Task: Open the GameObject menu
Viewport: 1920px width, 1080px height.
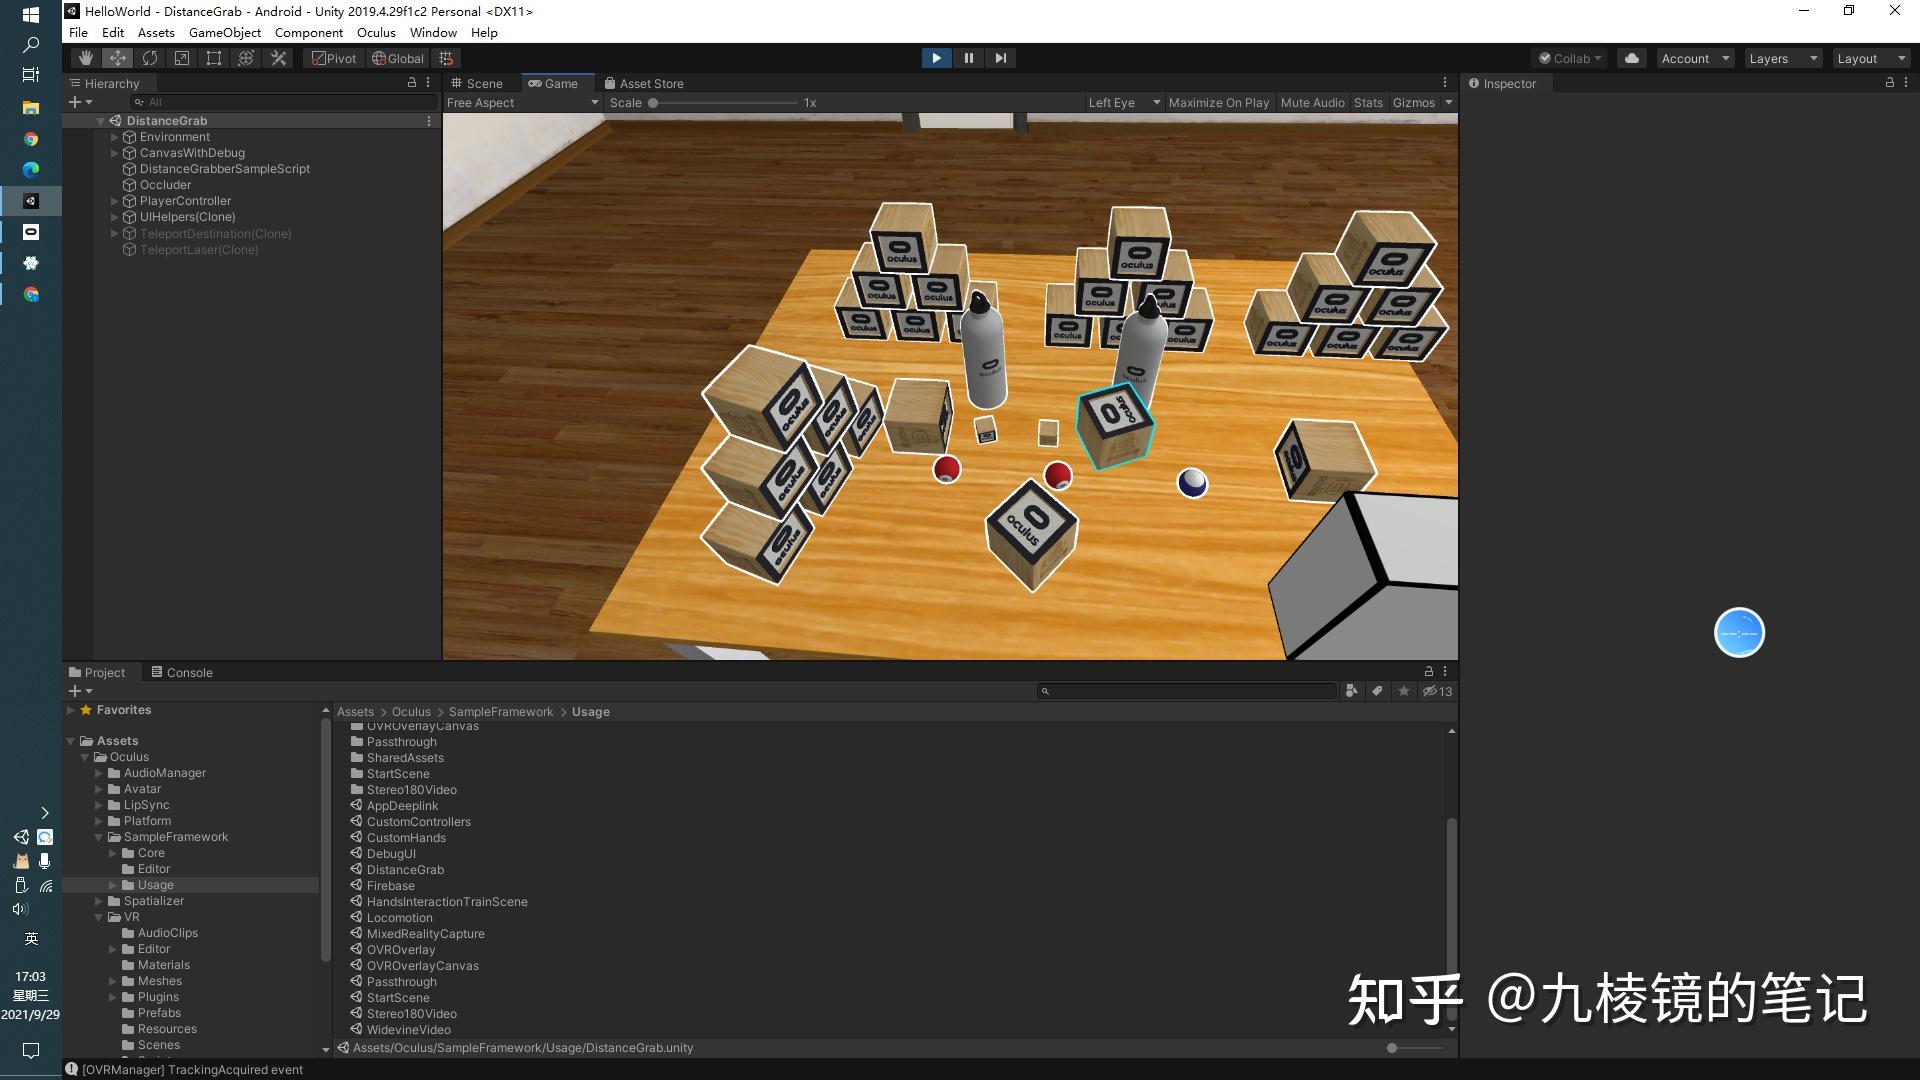Action: (x=225, y=32)
